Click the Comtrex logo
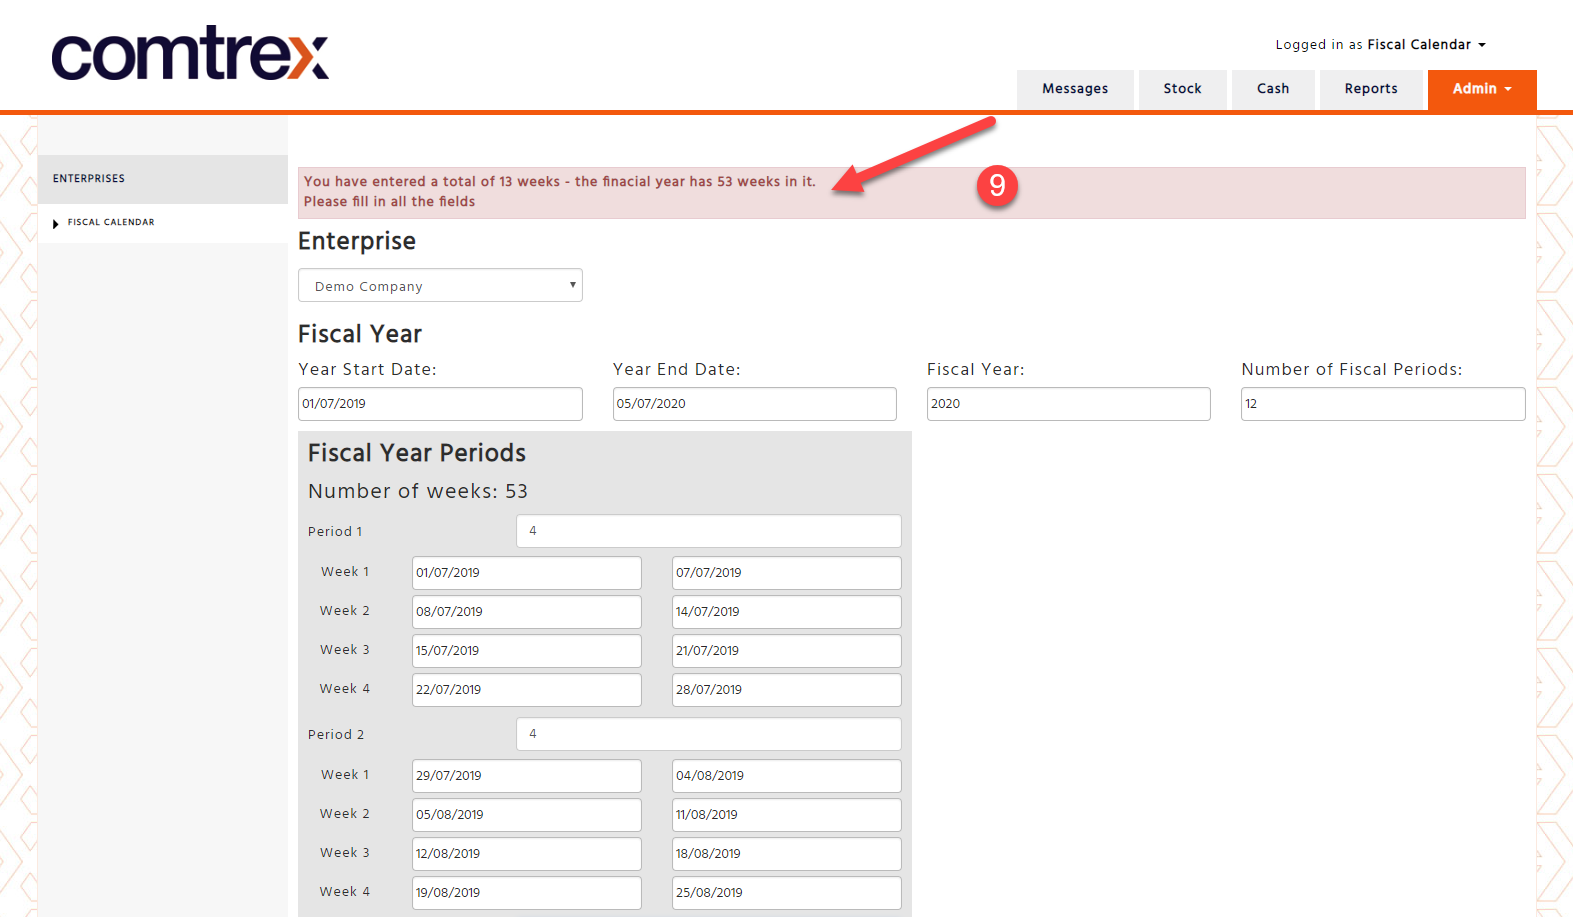 [190, 53]
